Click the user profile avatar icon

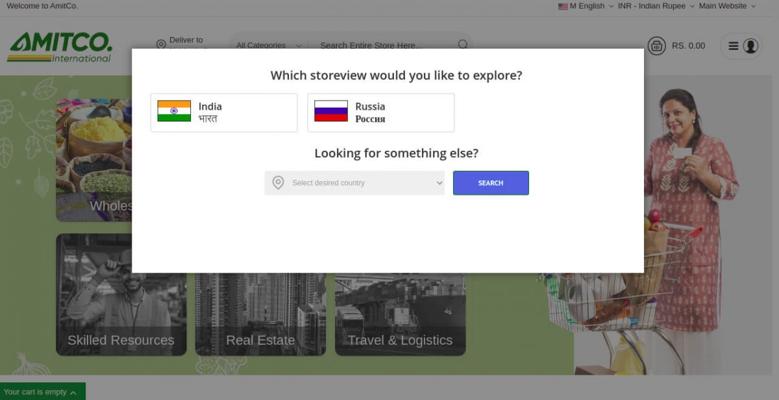coord(750,46)
